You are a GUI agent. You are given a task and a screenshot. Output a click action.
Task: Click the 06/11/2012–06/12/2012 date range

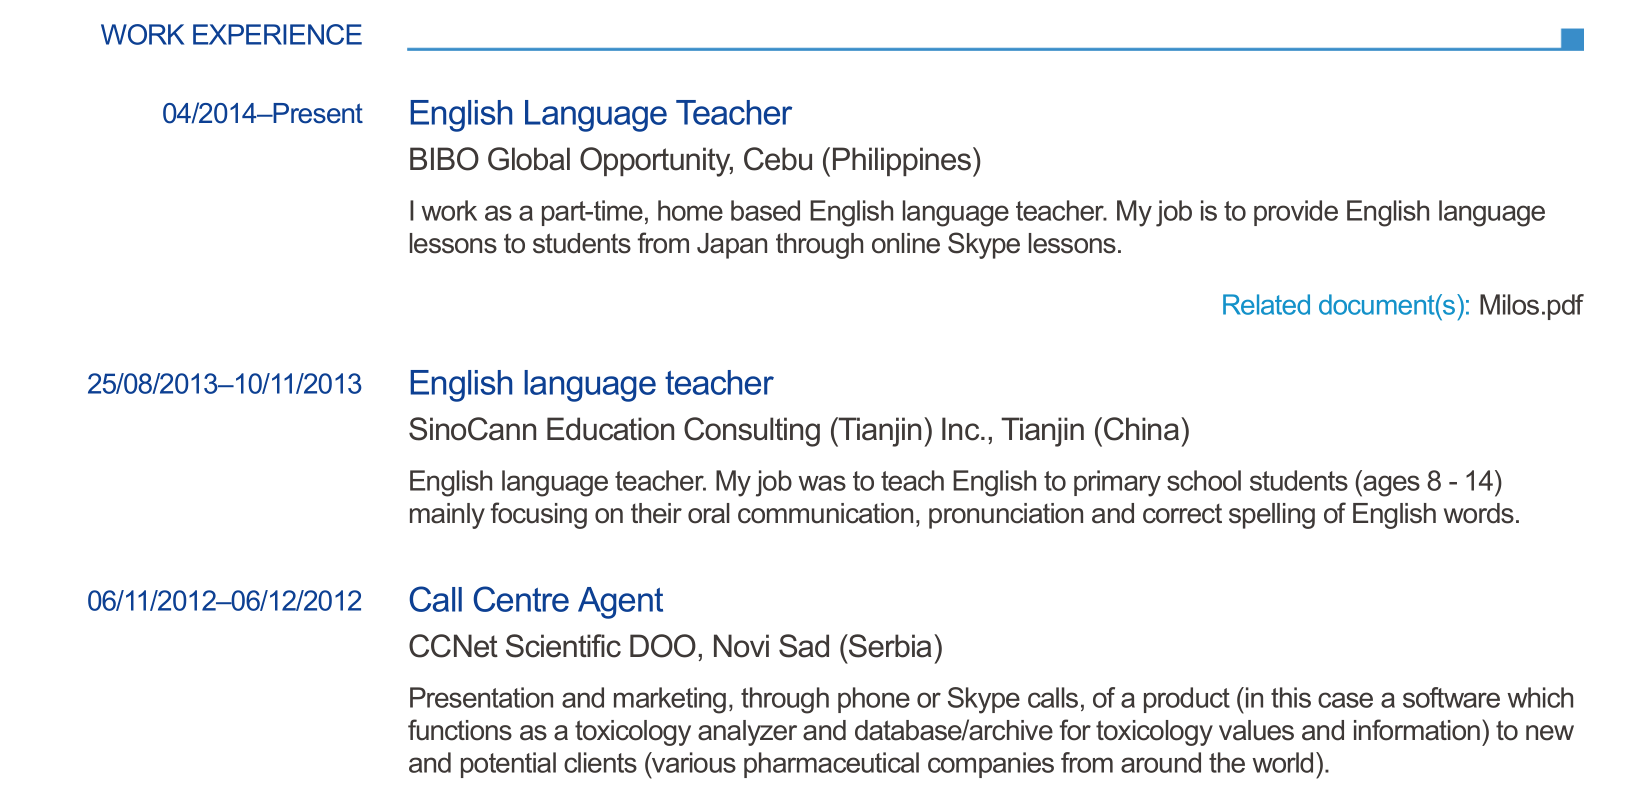tap(224, 601)
